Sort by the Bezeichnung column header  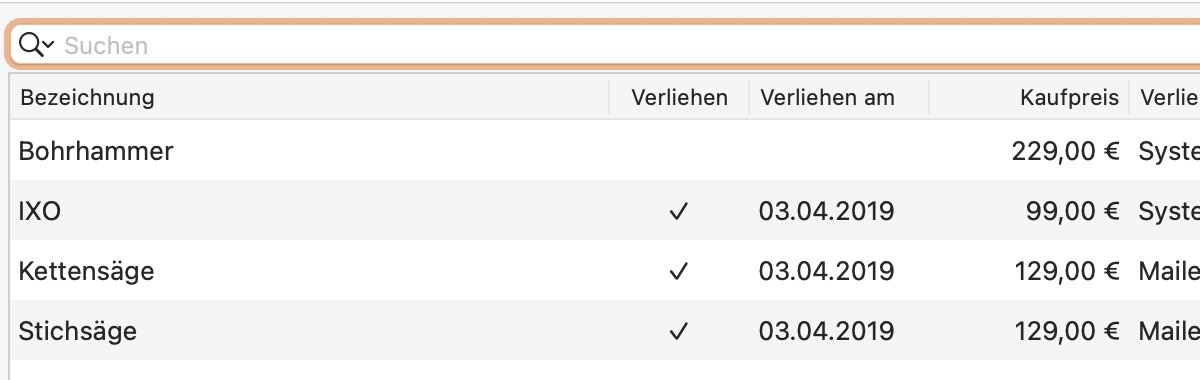click(310, 98)
